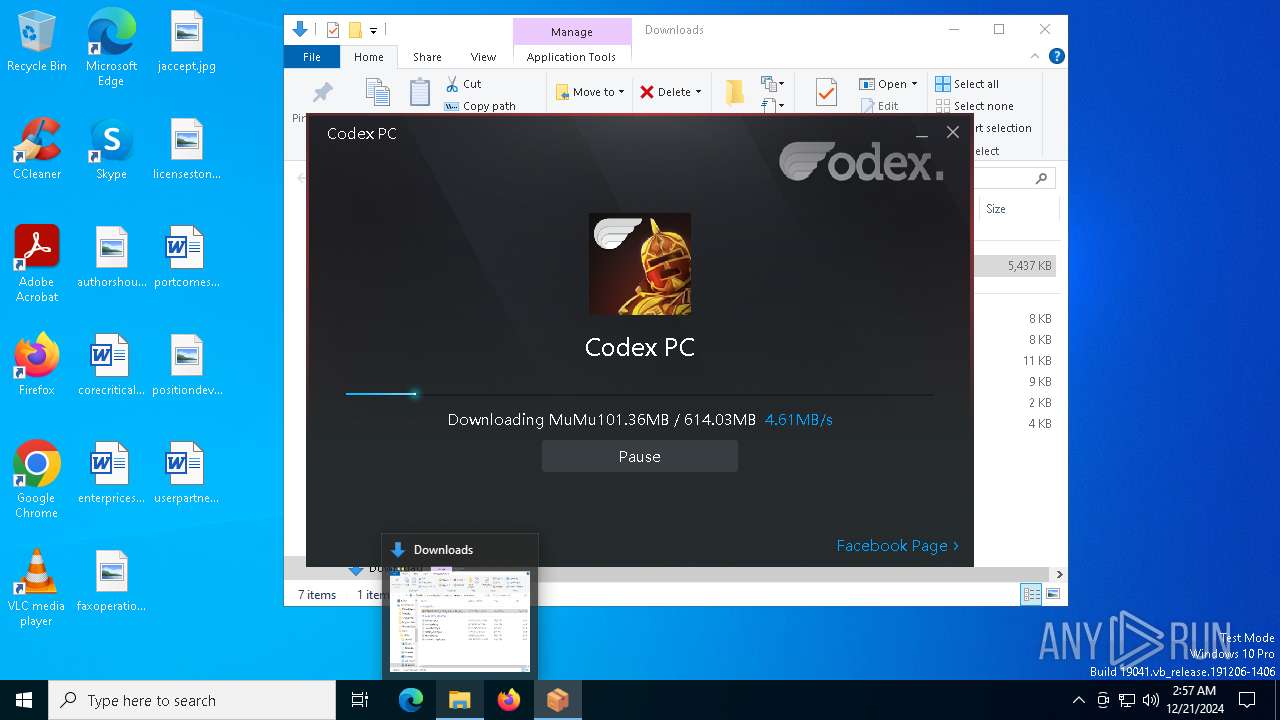This screenshot has height=720, width=1280.
Task: Click Select all in ribbon
Action: (967, 84)
